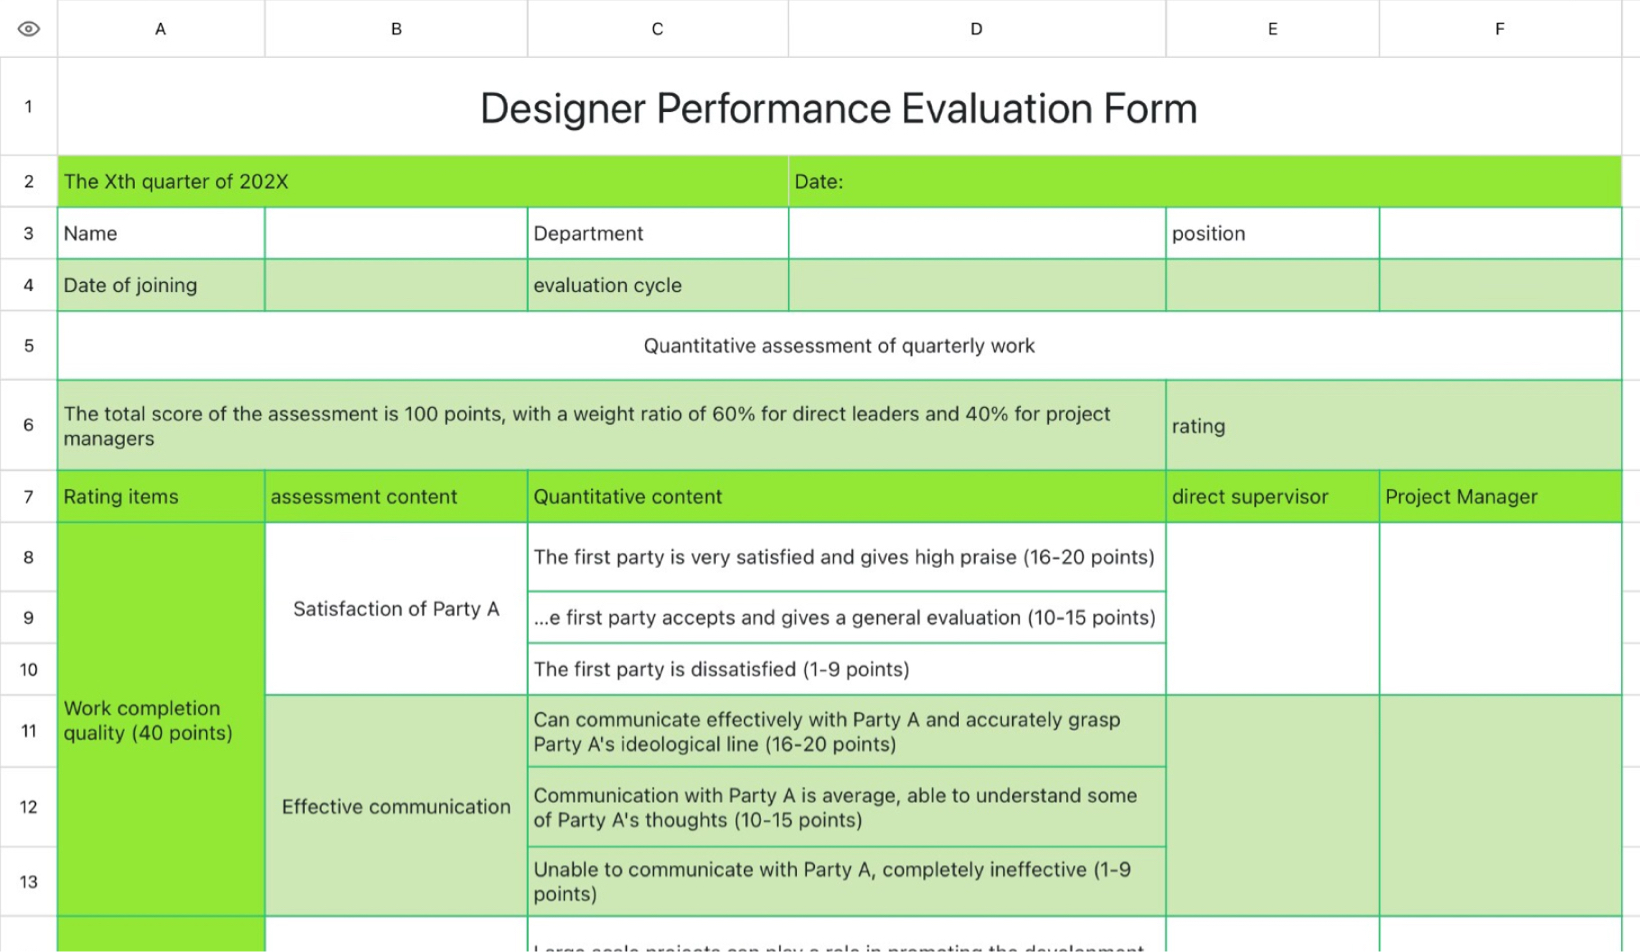Select row 5 header
Viewport: 1640px width, 952px height.
point(29,345)
